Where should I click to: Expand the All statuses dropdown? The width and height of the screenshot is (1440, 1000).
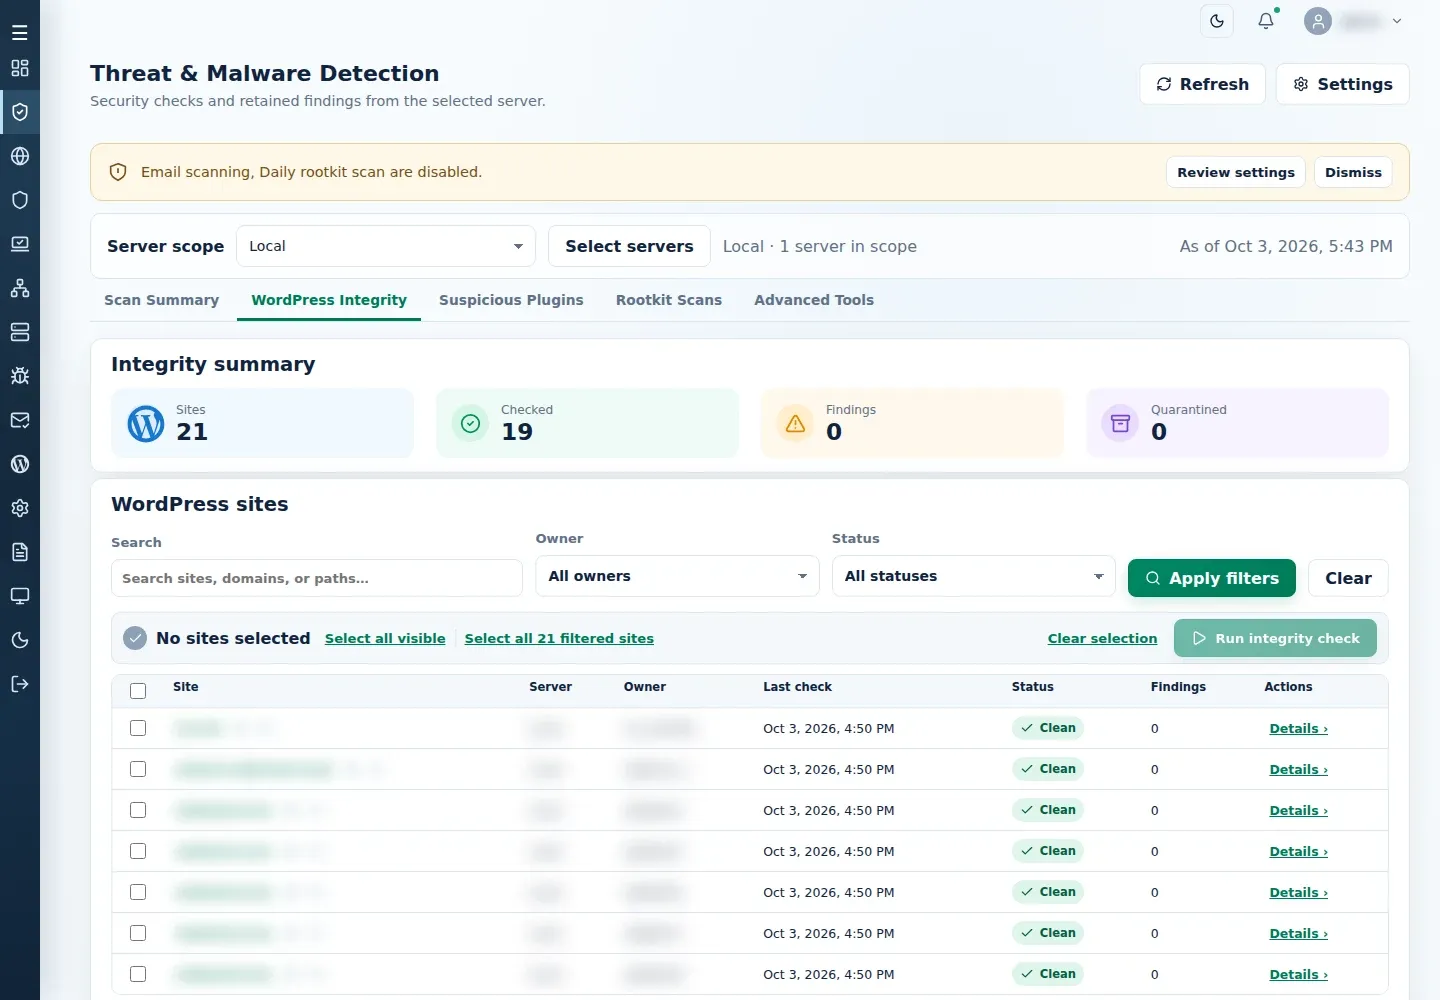[974, 576]
